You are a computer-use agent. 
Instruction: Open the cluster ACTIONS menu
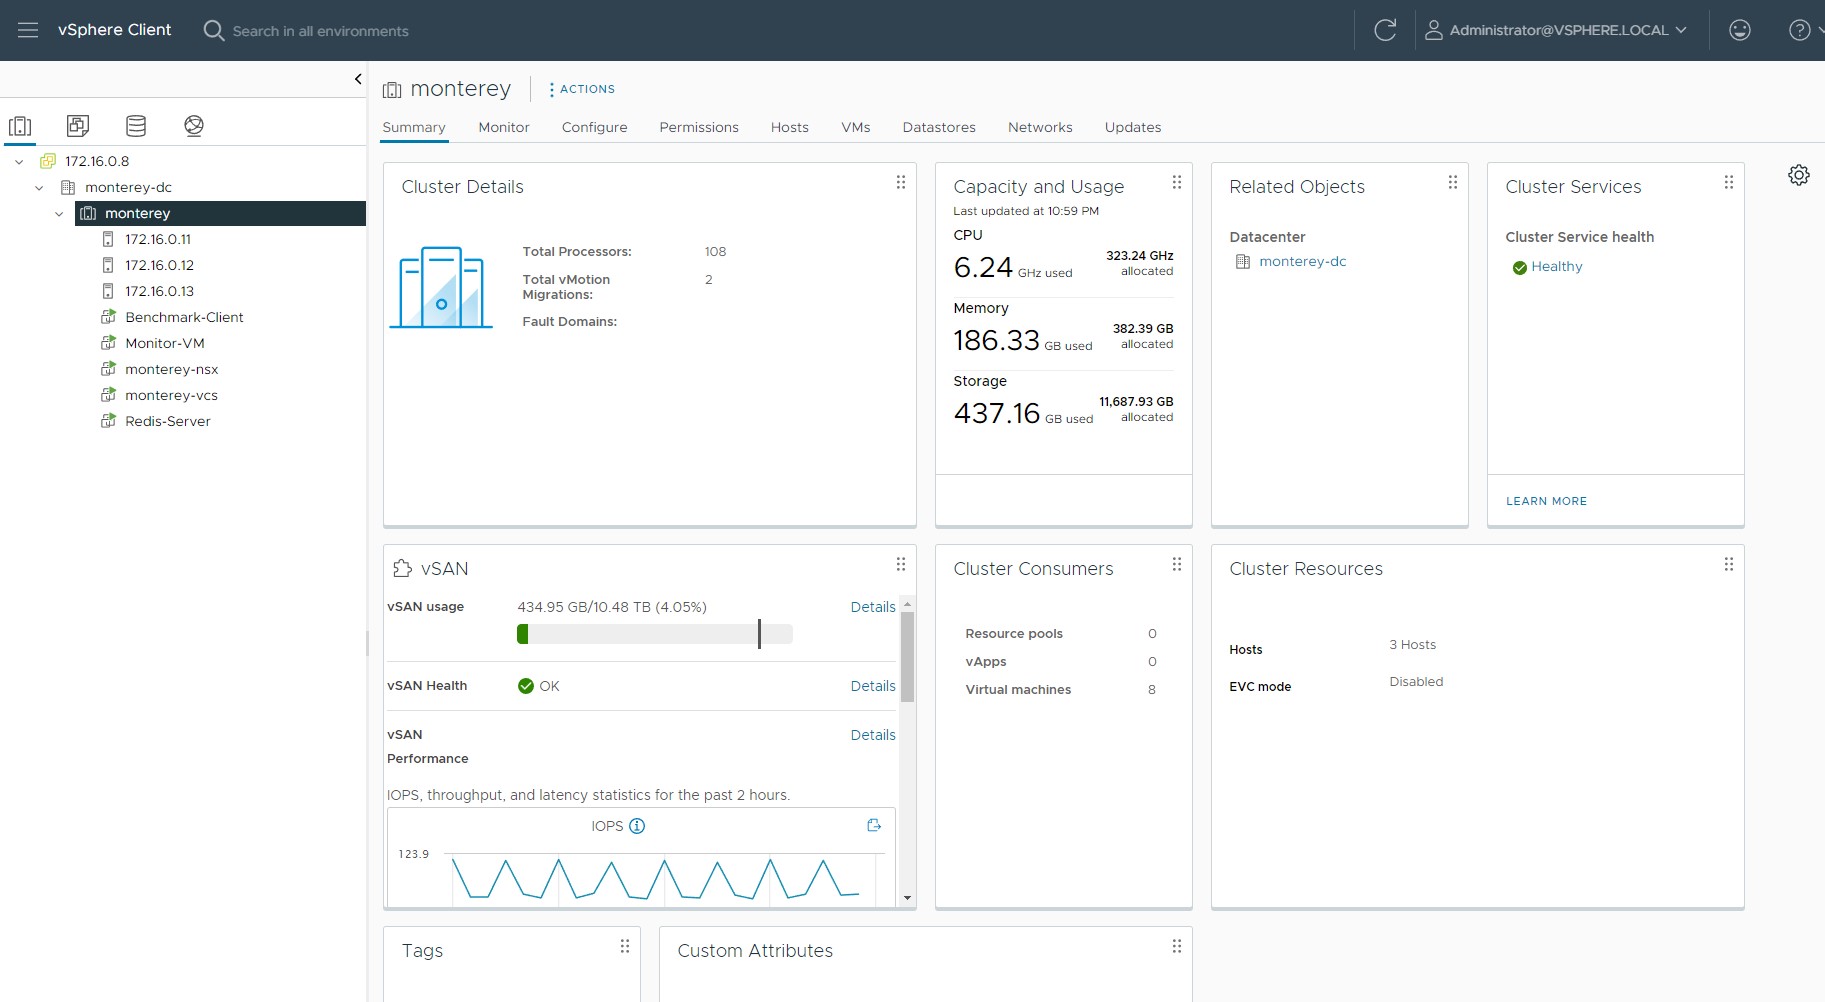coord(582,89)
